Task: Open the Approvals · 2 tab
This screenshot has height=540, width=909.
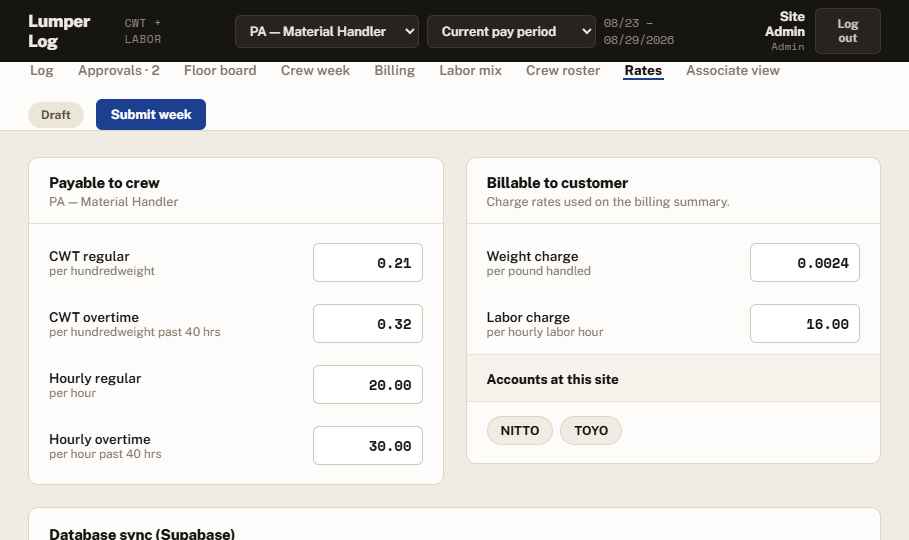Action: click(x=119, y=70)
